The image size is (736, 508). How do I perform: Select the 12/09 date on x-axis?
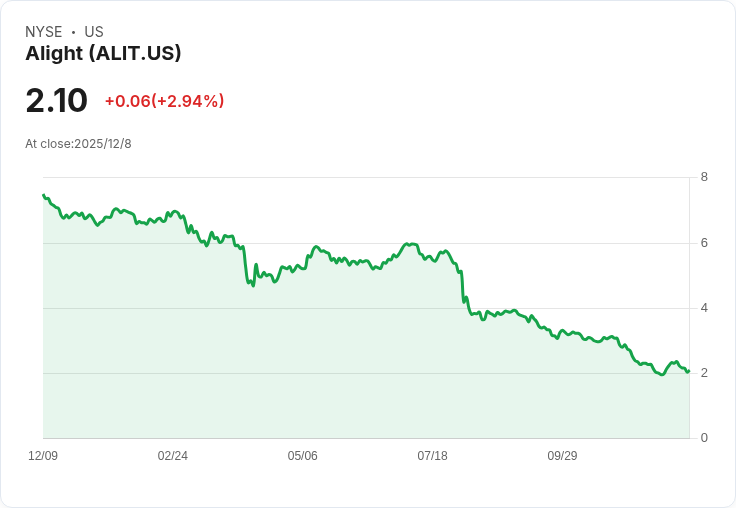click(x=43, y=456)
